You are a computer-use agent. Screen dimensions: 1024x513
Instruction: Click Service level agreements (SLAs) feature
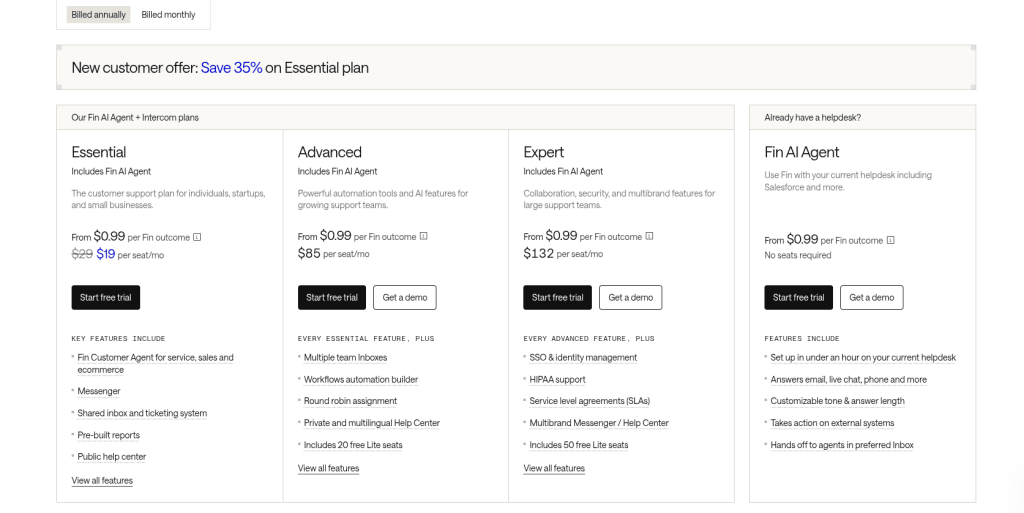590,401
